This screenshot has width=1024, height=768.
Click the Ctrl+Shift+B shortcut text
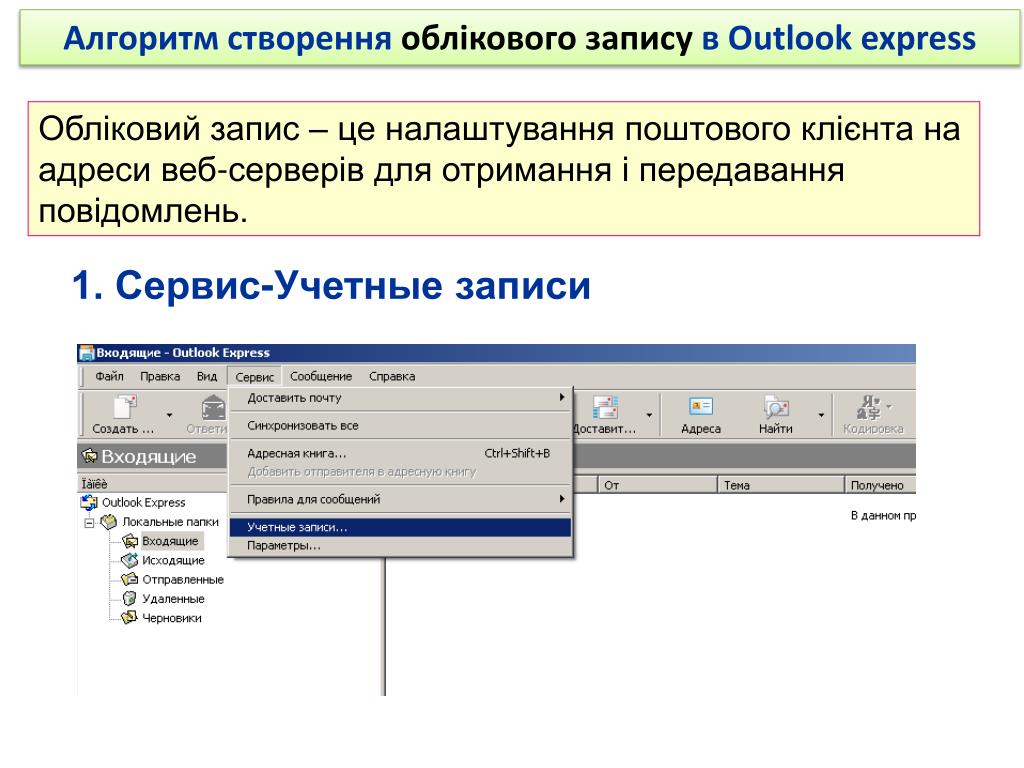(517, 453)
